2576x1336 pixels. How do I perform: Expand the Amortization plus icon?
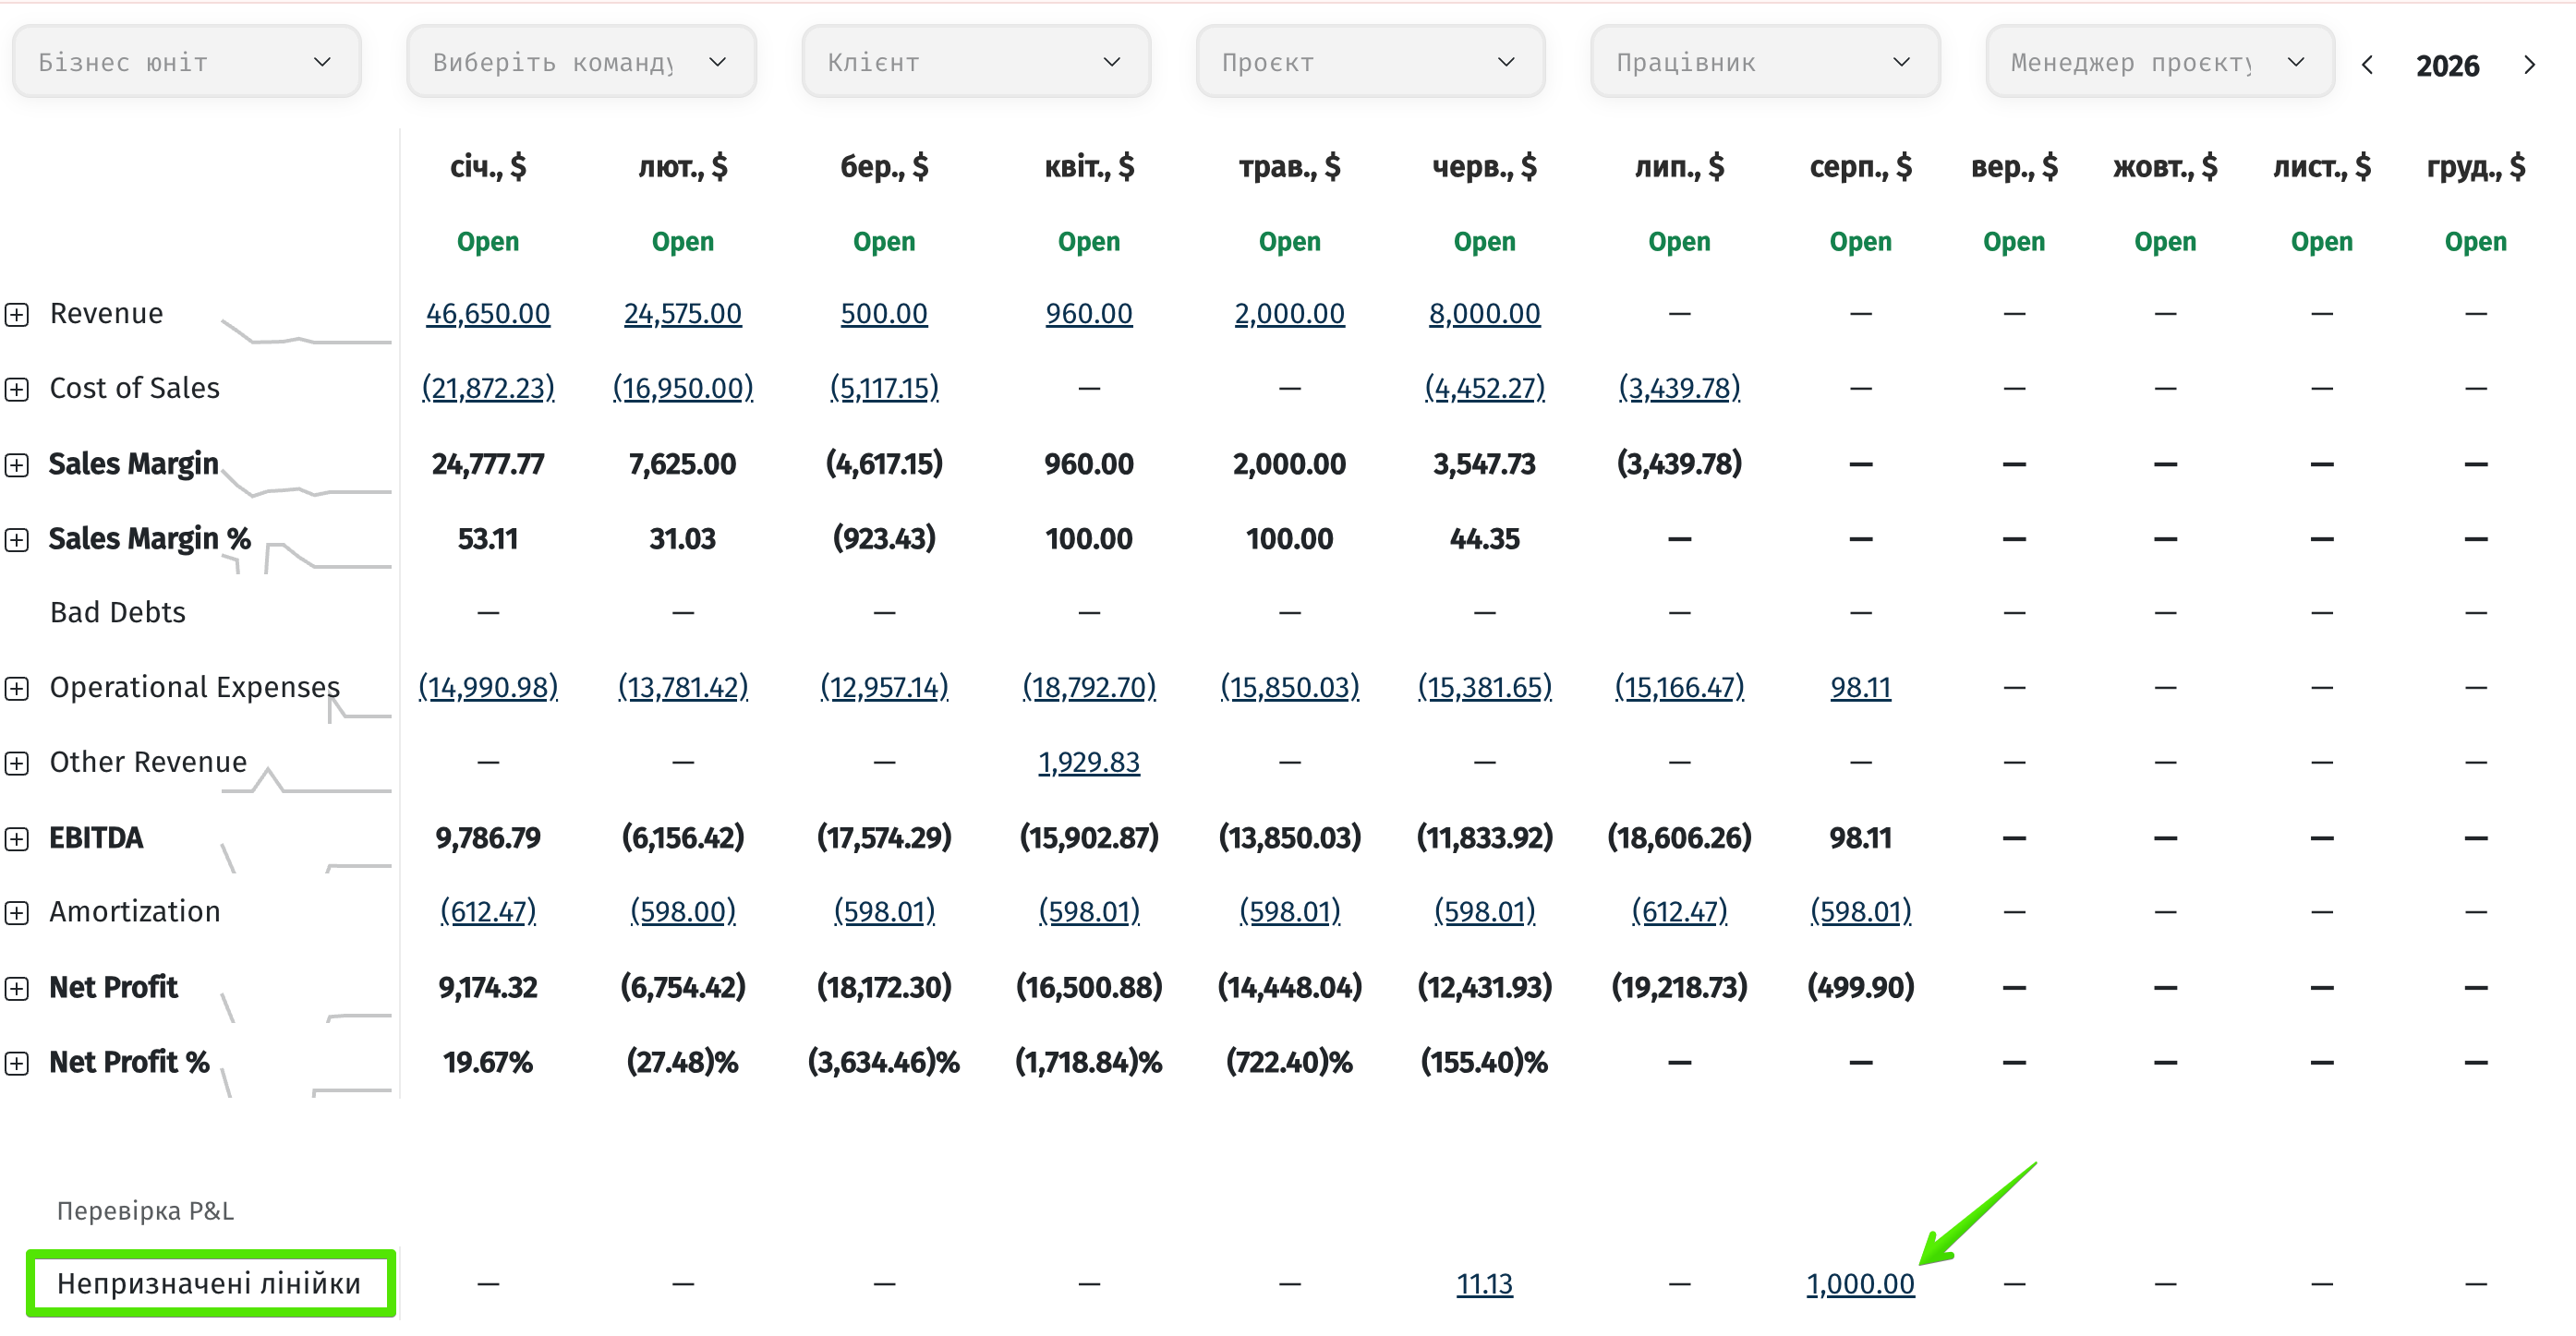pos(16,912)
